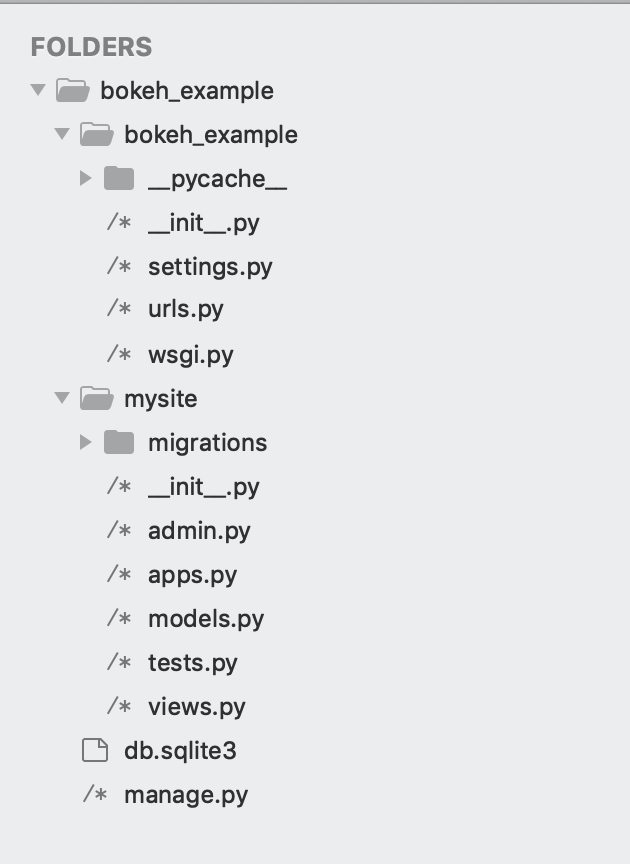Click the file-type icon beside views.py
Image resolution: width=630 pixels, height=864 pixels.
119,707
